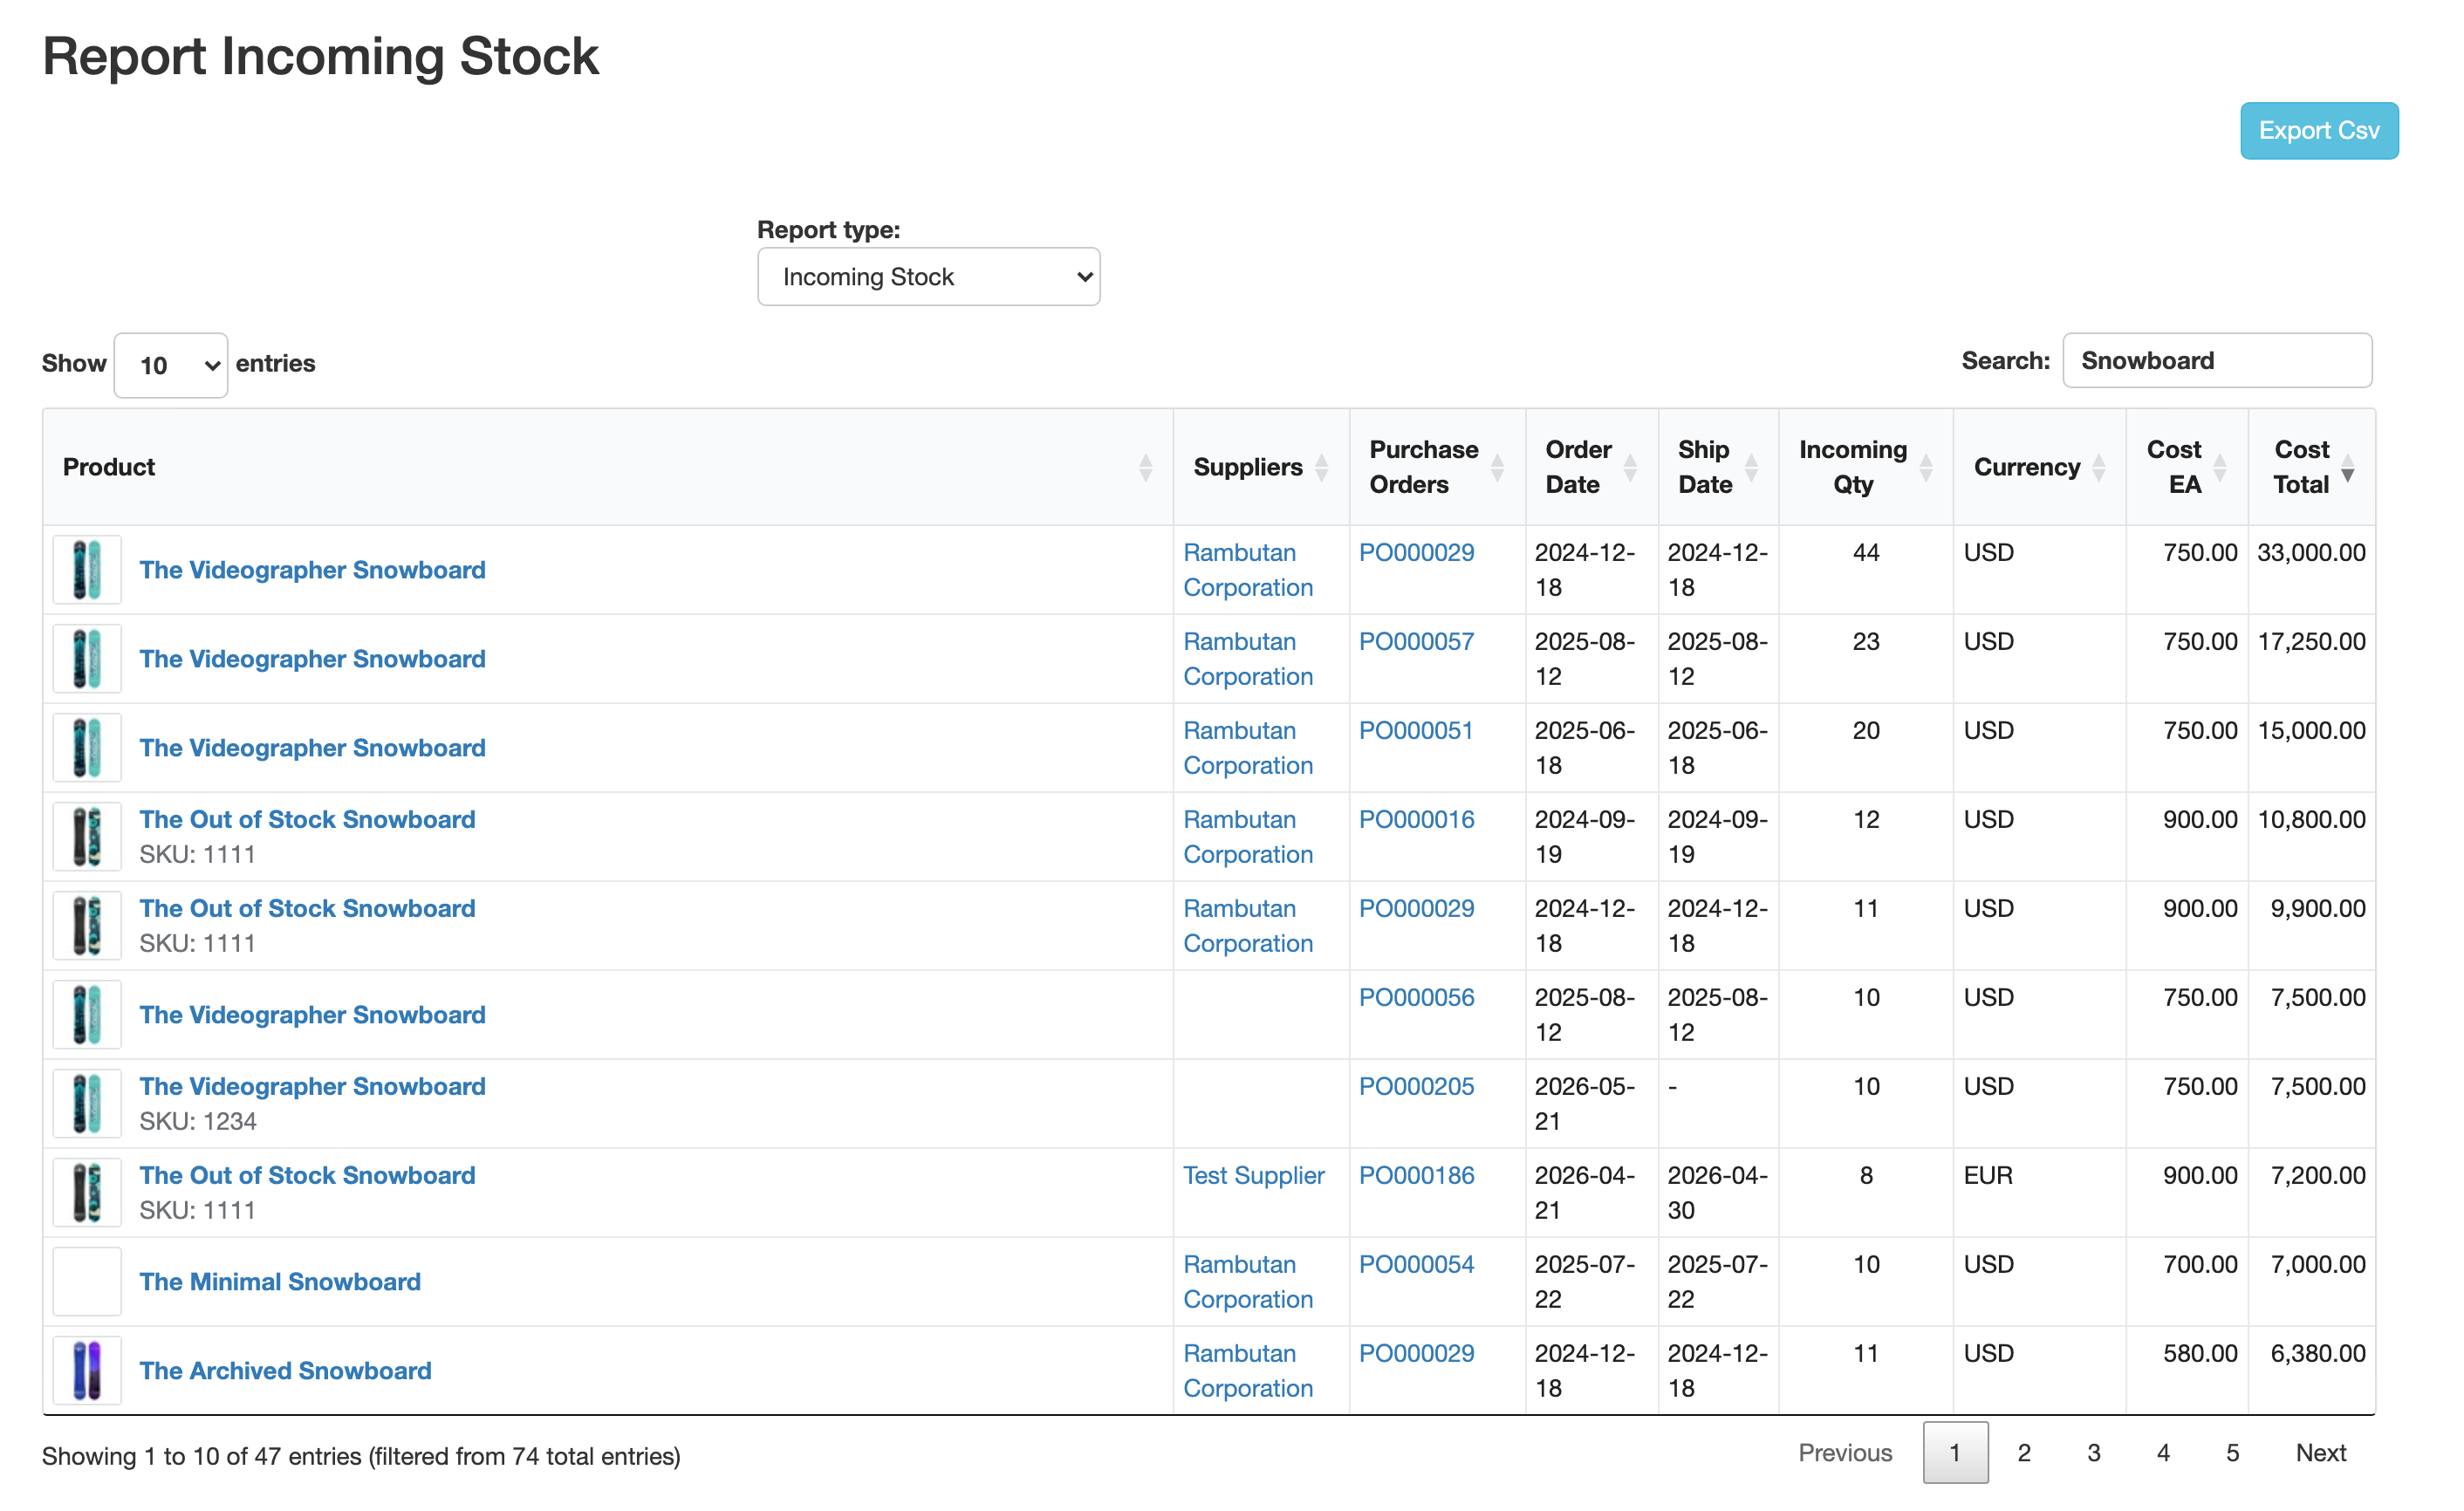The image size is (2464, 1511).
Task: Click the Minimal Snowboard empty thumbnail
Action: (x=87, y=1282)
